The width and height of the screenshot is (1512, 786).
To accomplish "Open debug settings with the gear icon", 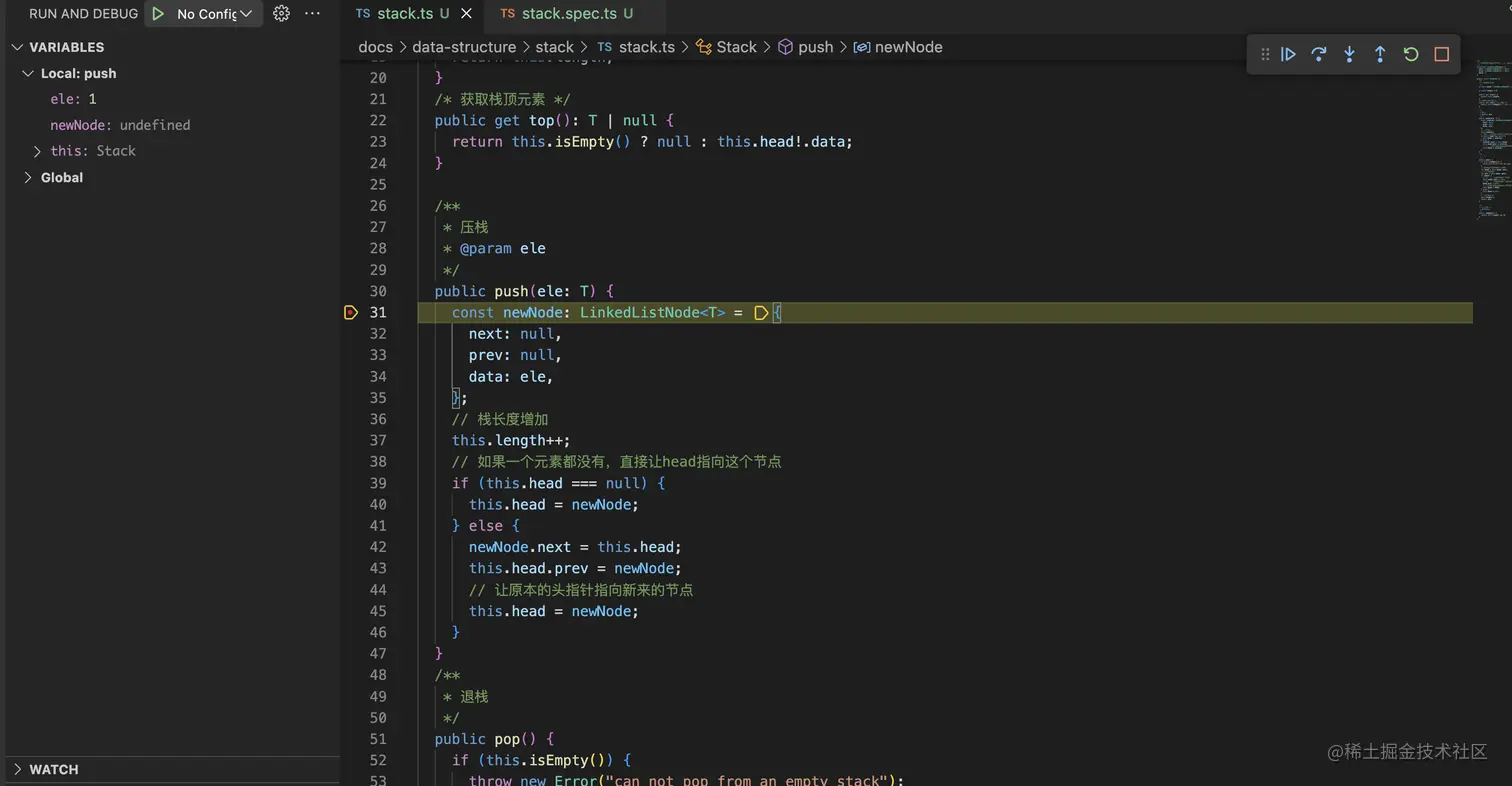I will point(281,13).
